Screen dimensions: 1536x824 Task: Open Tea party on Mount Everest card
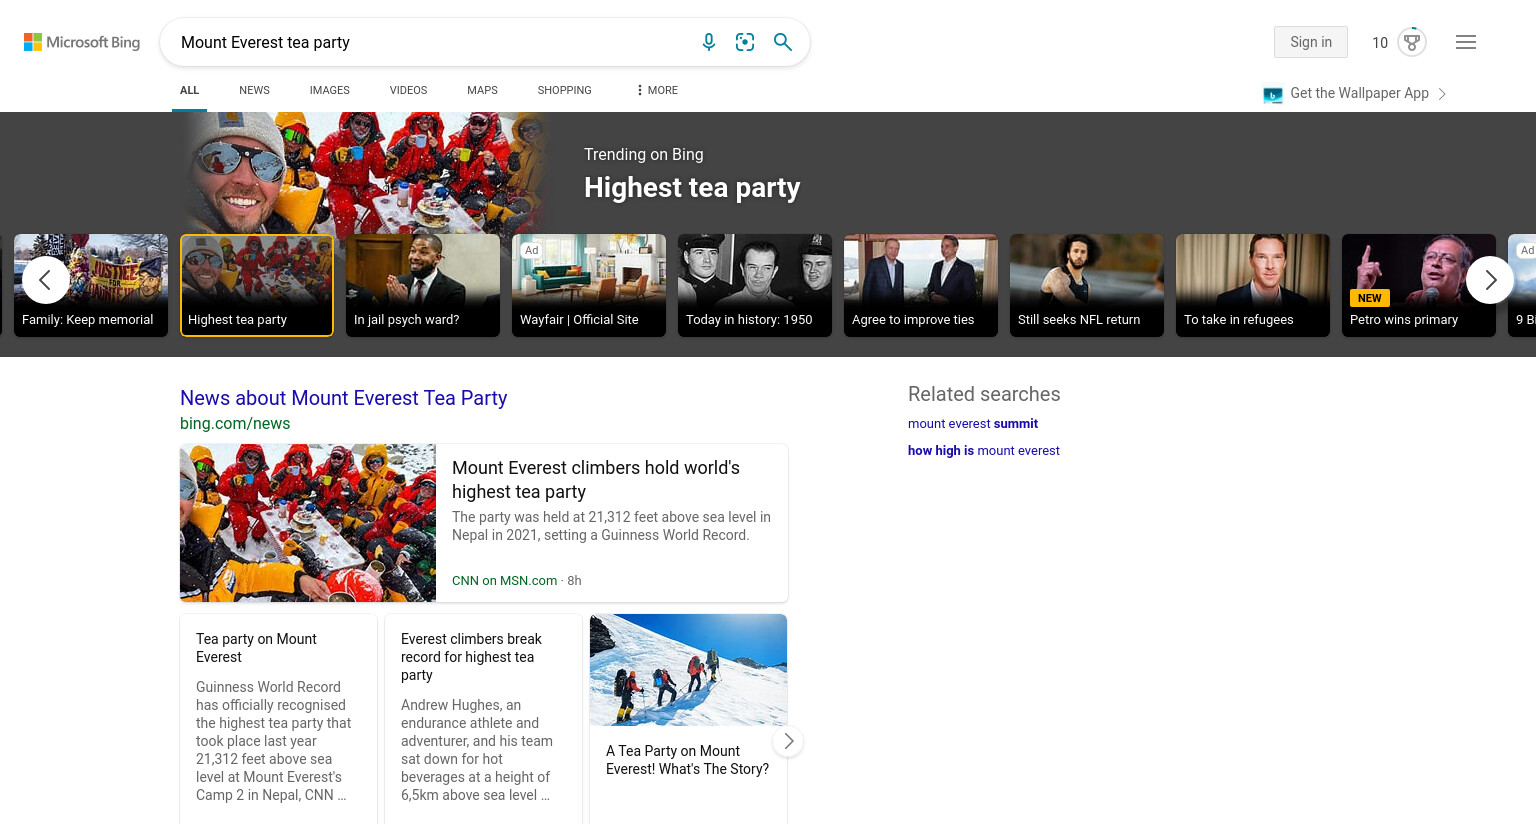click(278, 719)
